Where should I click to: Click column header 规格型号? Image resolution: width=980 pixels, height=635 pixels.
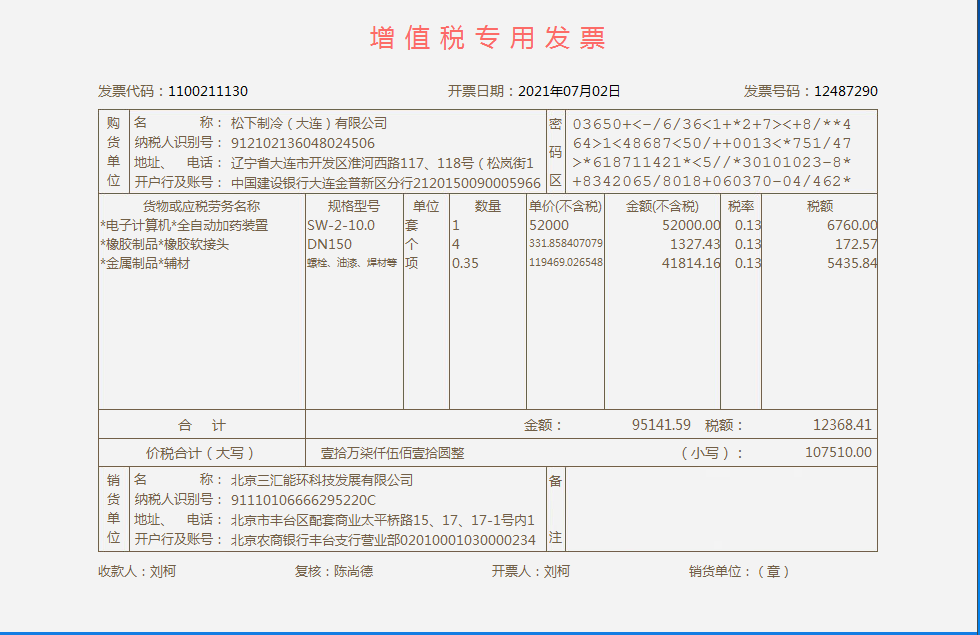pyautogui.click(x=354, y=206)
